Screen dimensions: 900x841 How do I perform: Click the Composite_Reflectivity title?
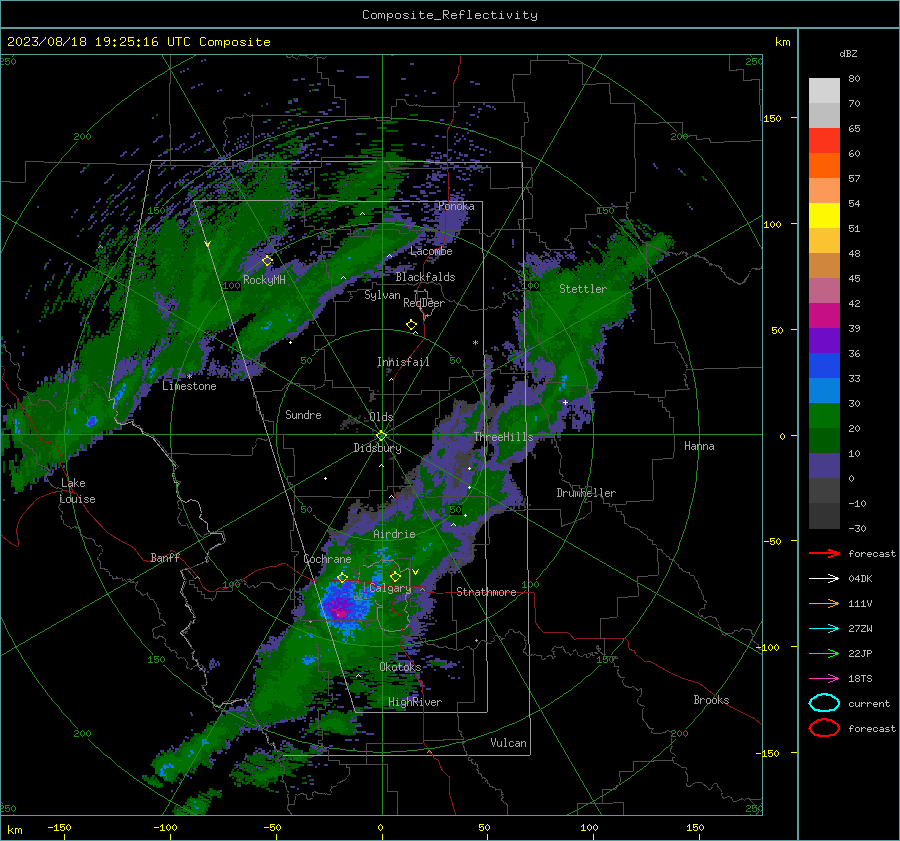pos(450,15)
